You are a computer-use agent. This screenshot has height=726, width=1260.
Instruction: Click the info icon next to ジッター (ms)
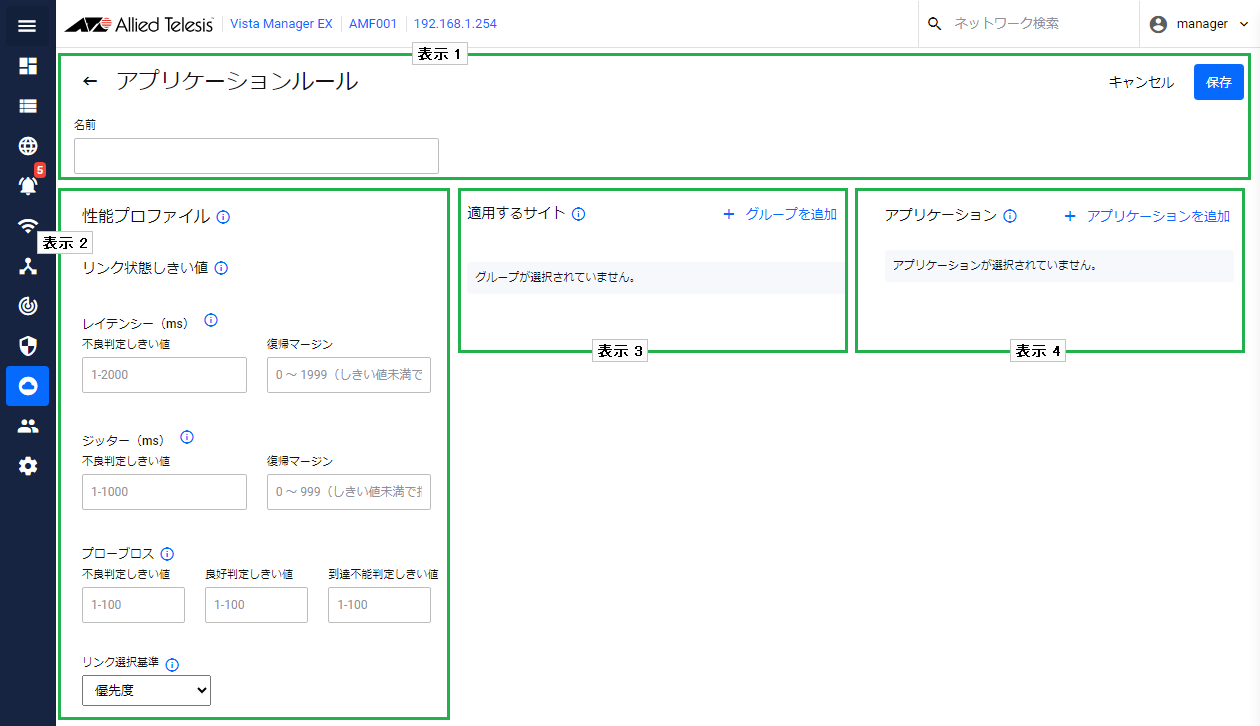(x=187, y=438)
